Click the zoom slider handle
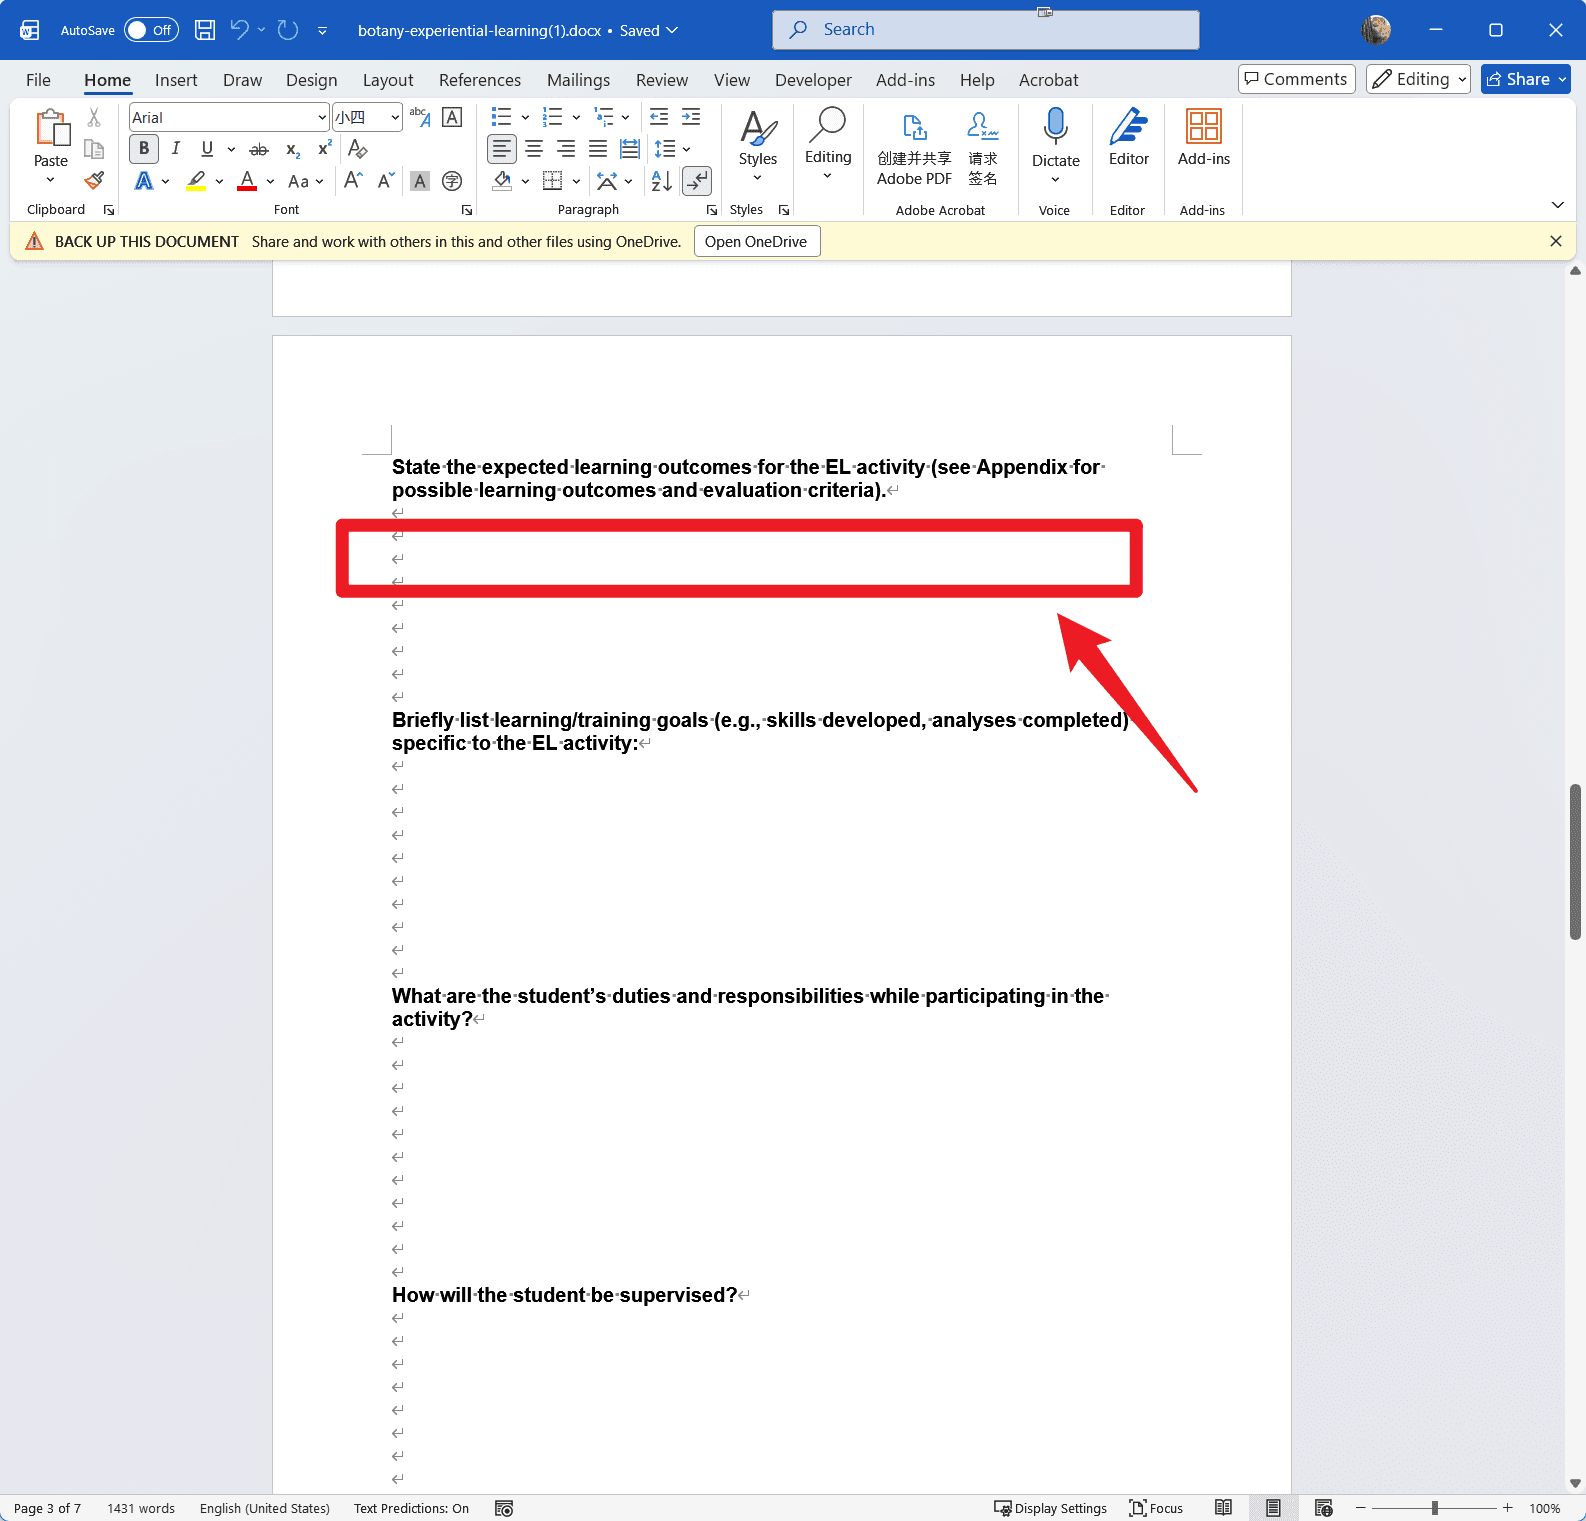Image resolution: width=1586 pixels, height=1521 pixels. coord(1435,1508)
